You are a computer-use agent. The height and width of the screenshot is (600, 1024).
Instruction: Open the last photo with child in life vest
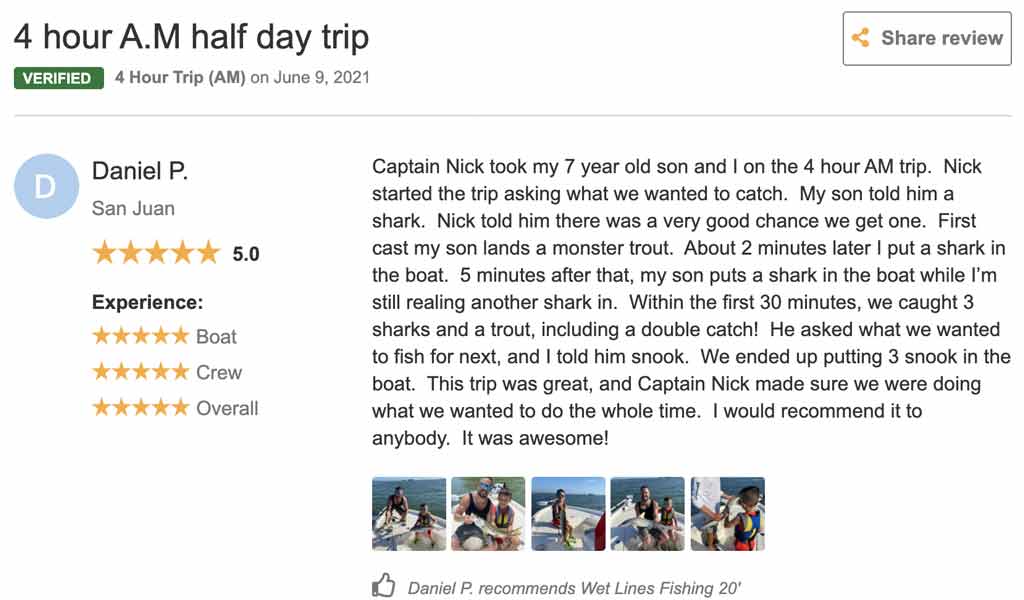(727, 514)
